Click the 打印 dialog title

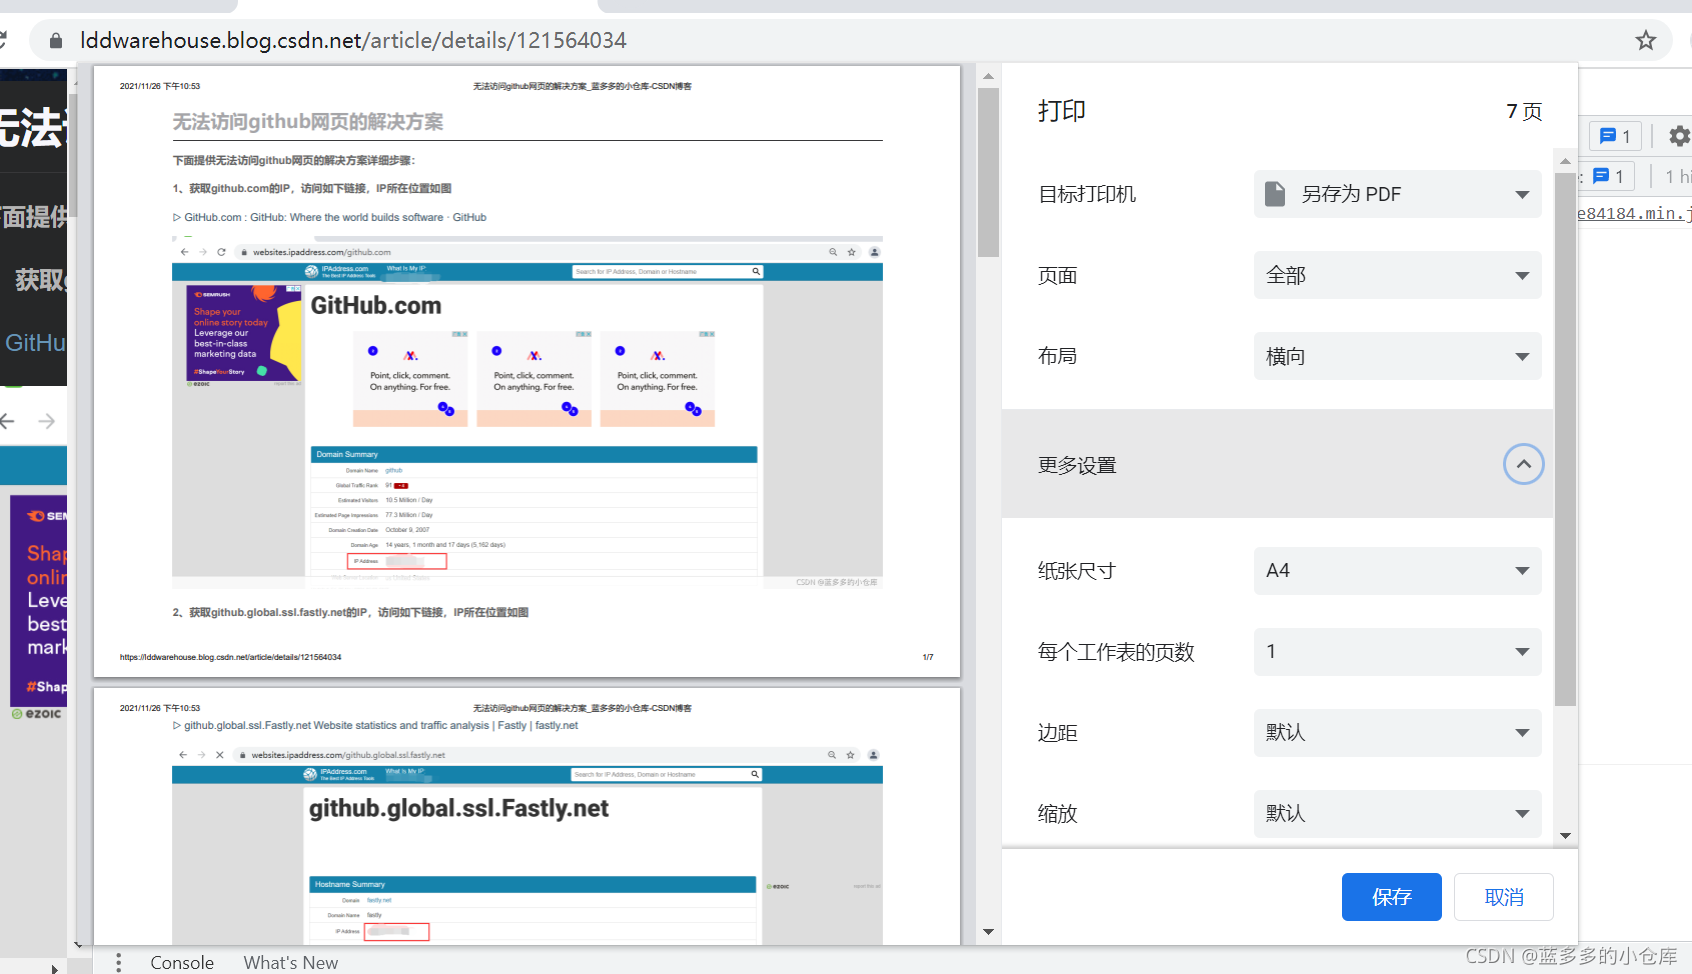(x=1062, y=111)
